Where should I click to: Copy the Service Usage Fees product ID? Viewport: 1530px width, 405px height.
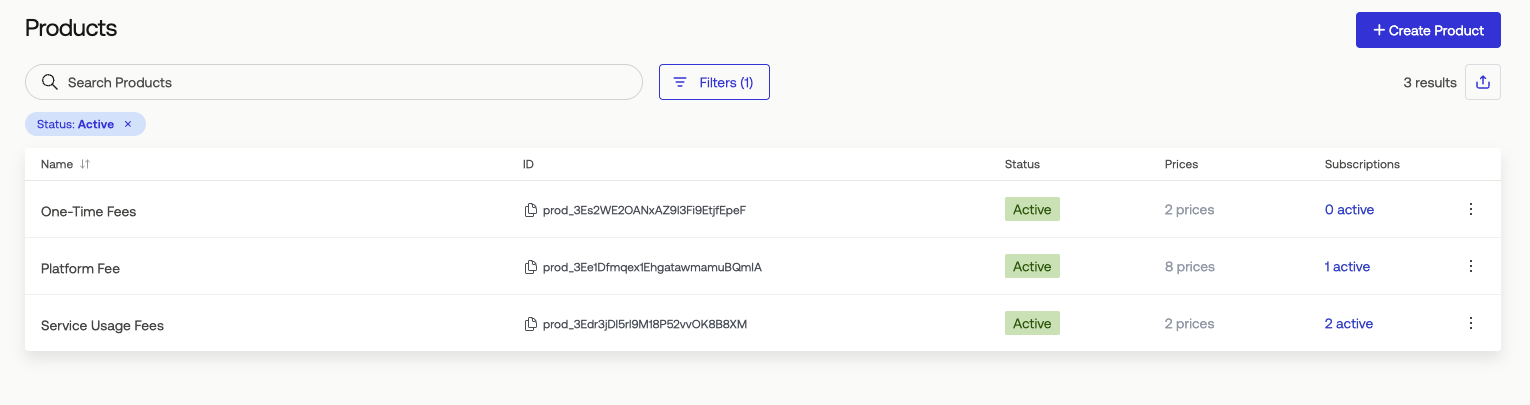(531, 324)
